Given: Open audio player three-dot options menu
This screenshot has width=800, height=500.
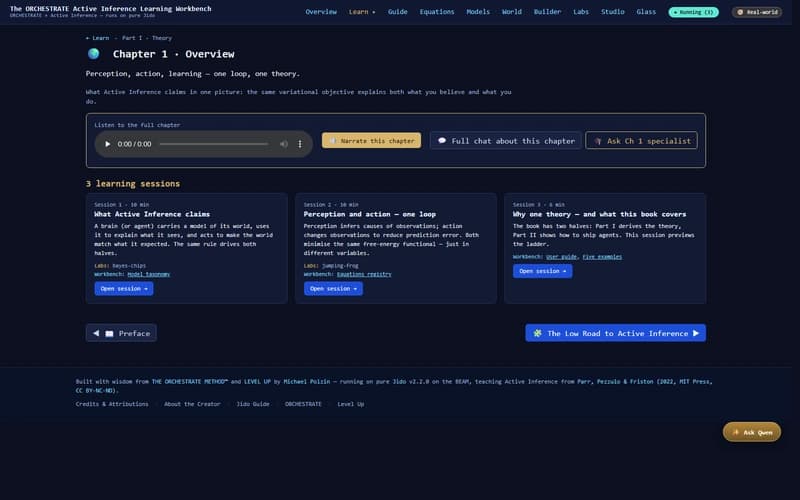Looking at the screenshot, I should coord(300,144).
